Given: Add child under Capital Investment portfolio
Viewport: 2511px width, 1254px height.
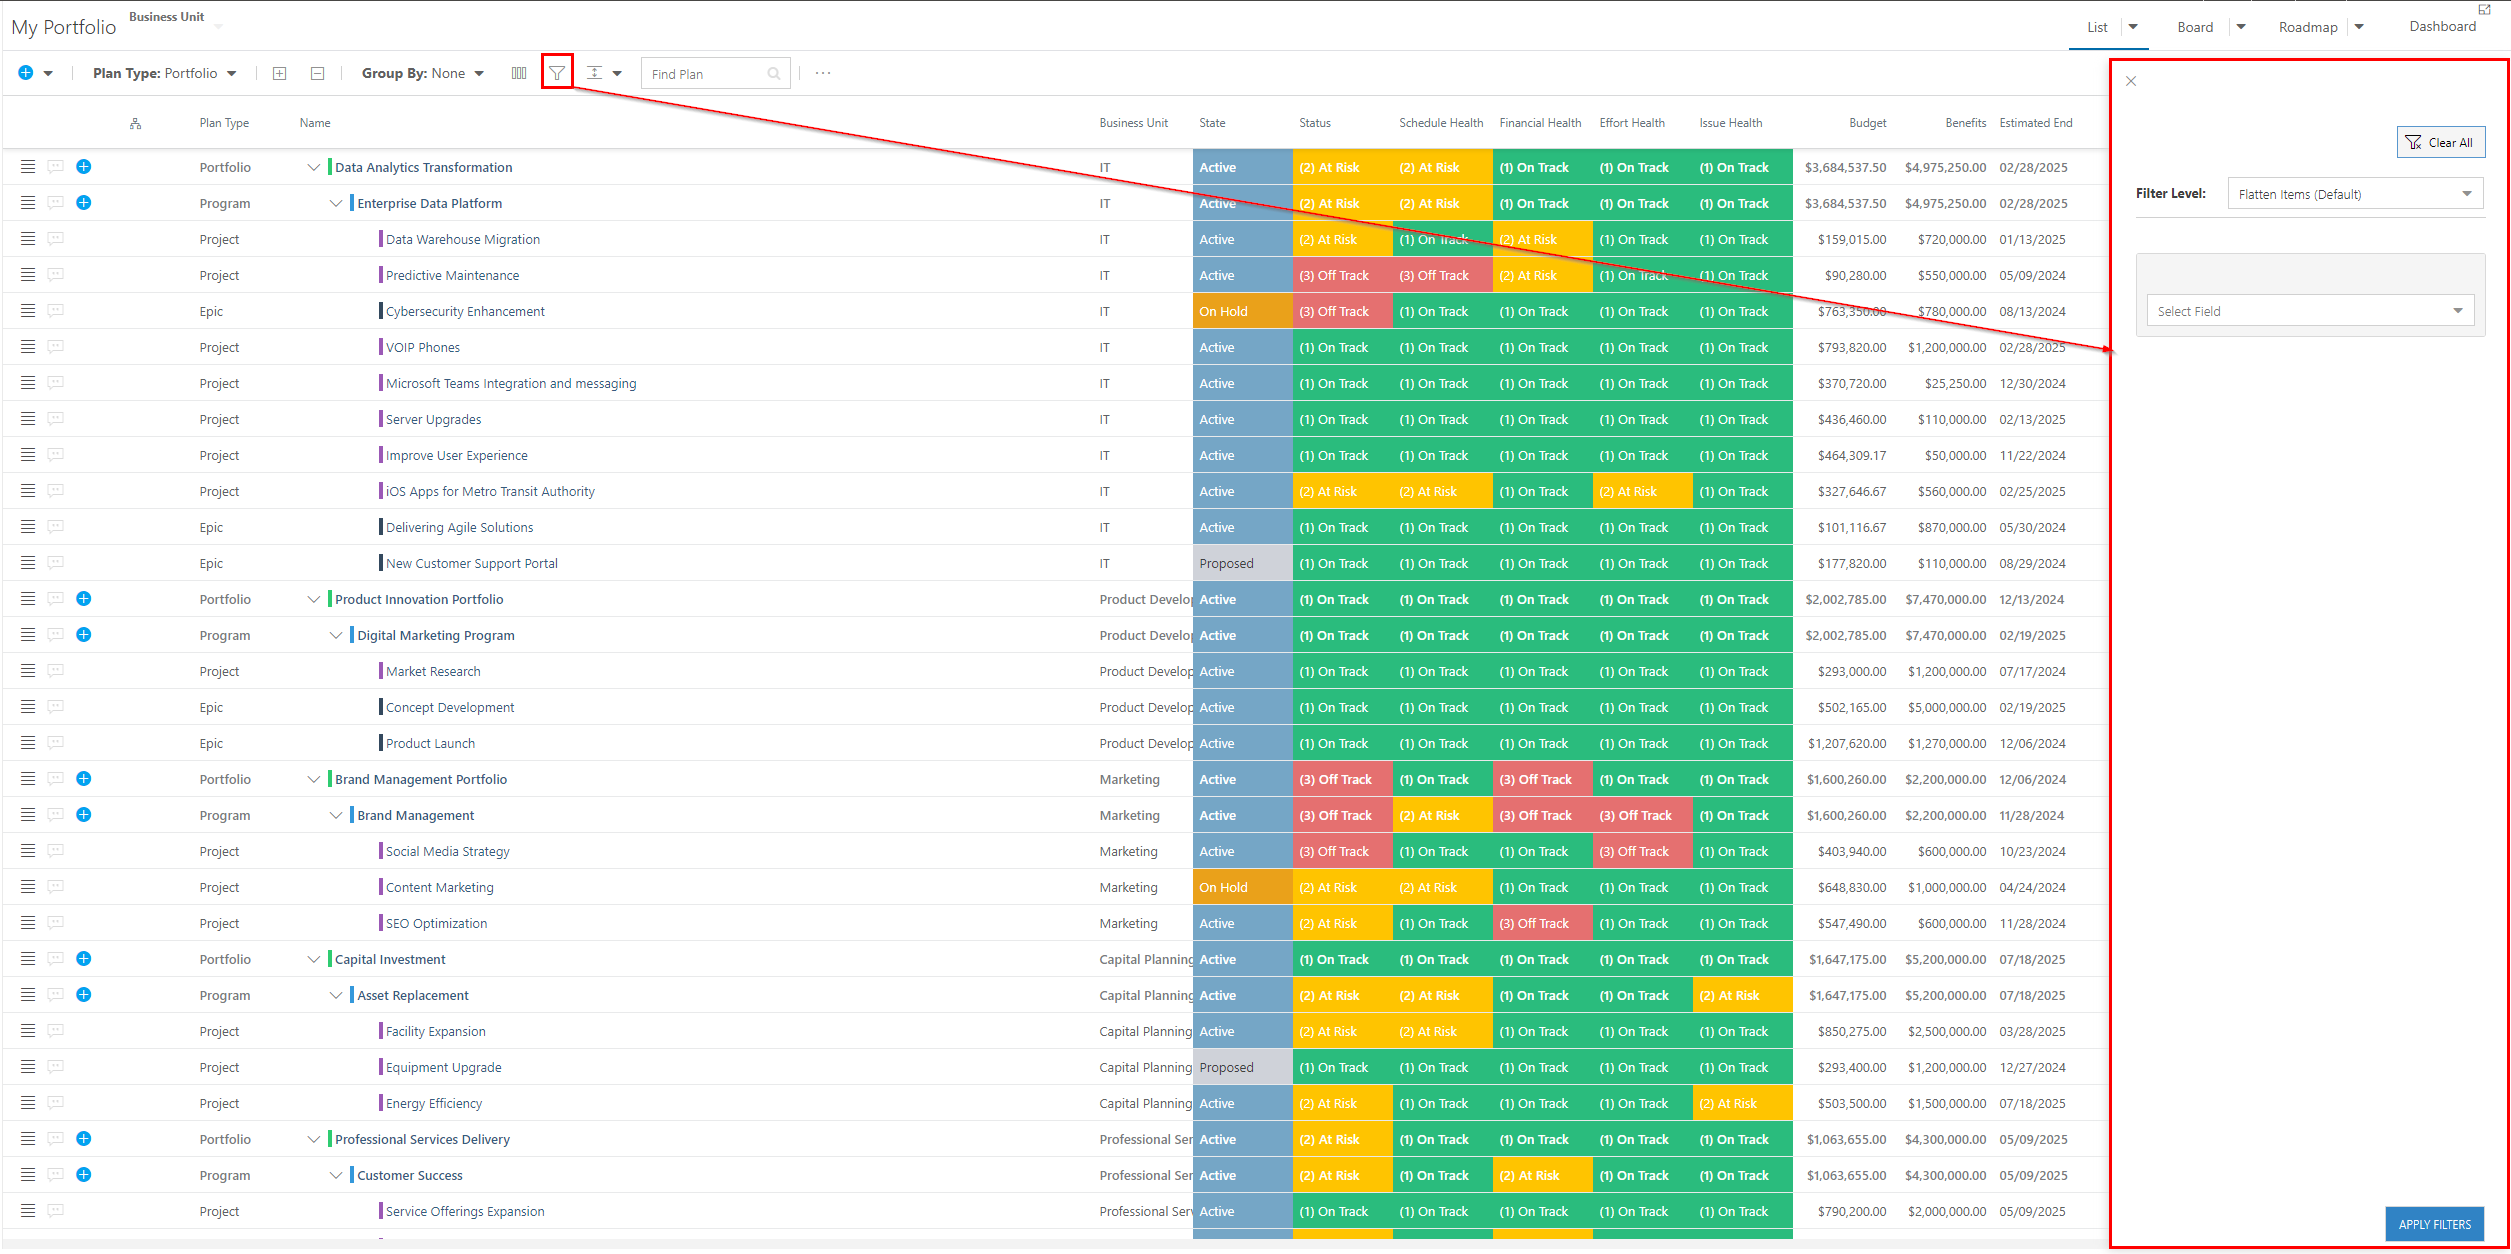Looking at the screenshot, I should coord(84,959).
